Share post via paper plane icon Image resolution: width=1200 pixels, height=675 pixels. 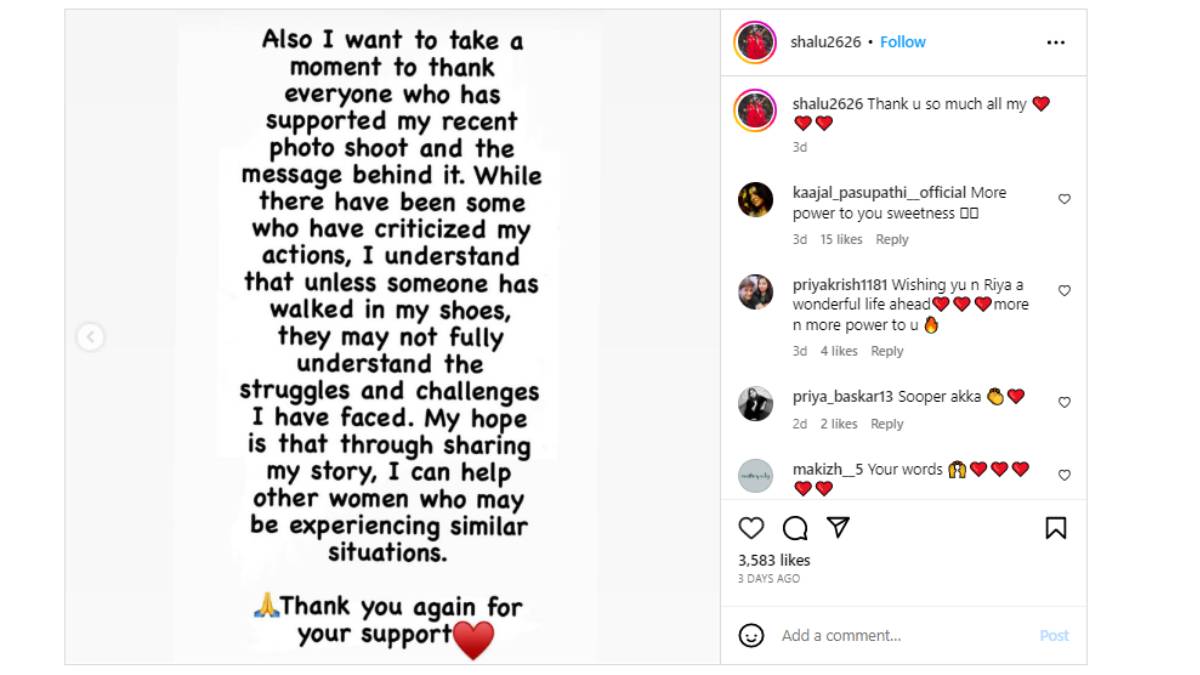point(839,527)
